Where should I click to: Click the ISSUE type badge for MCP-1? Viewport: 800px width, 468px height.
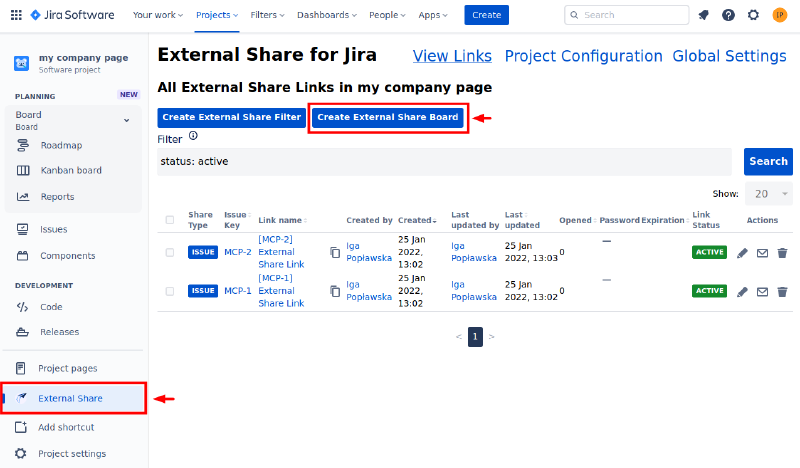pos(203,291)
